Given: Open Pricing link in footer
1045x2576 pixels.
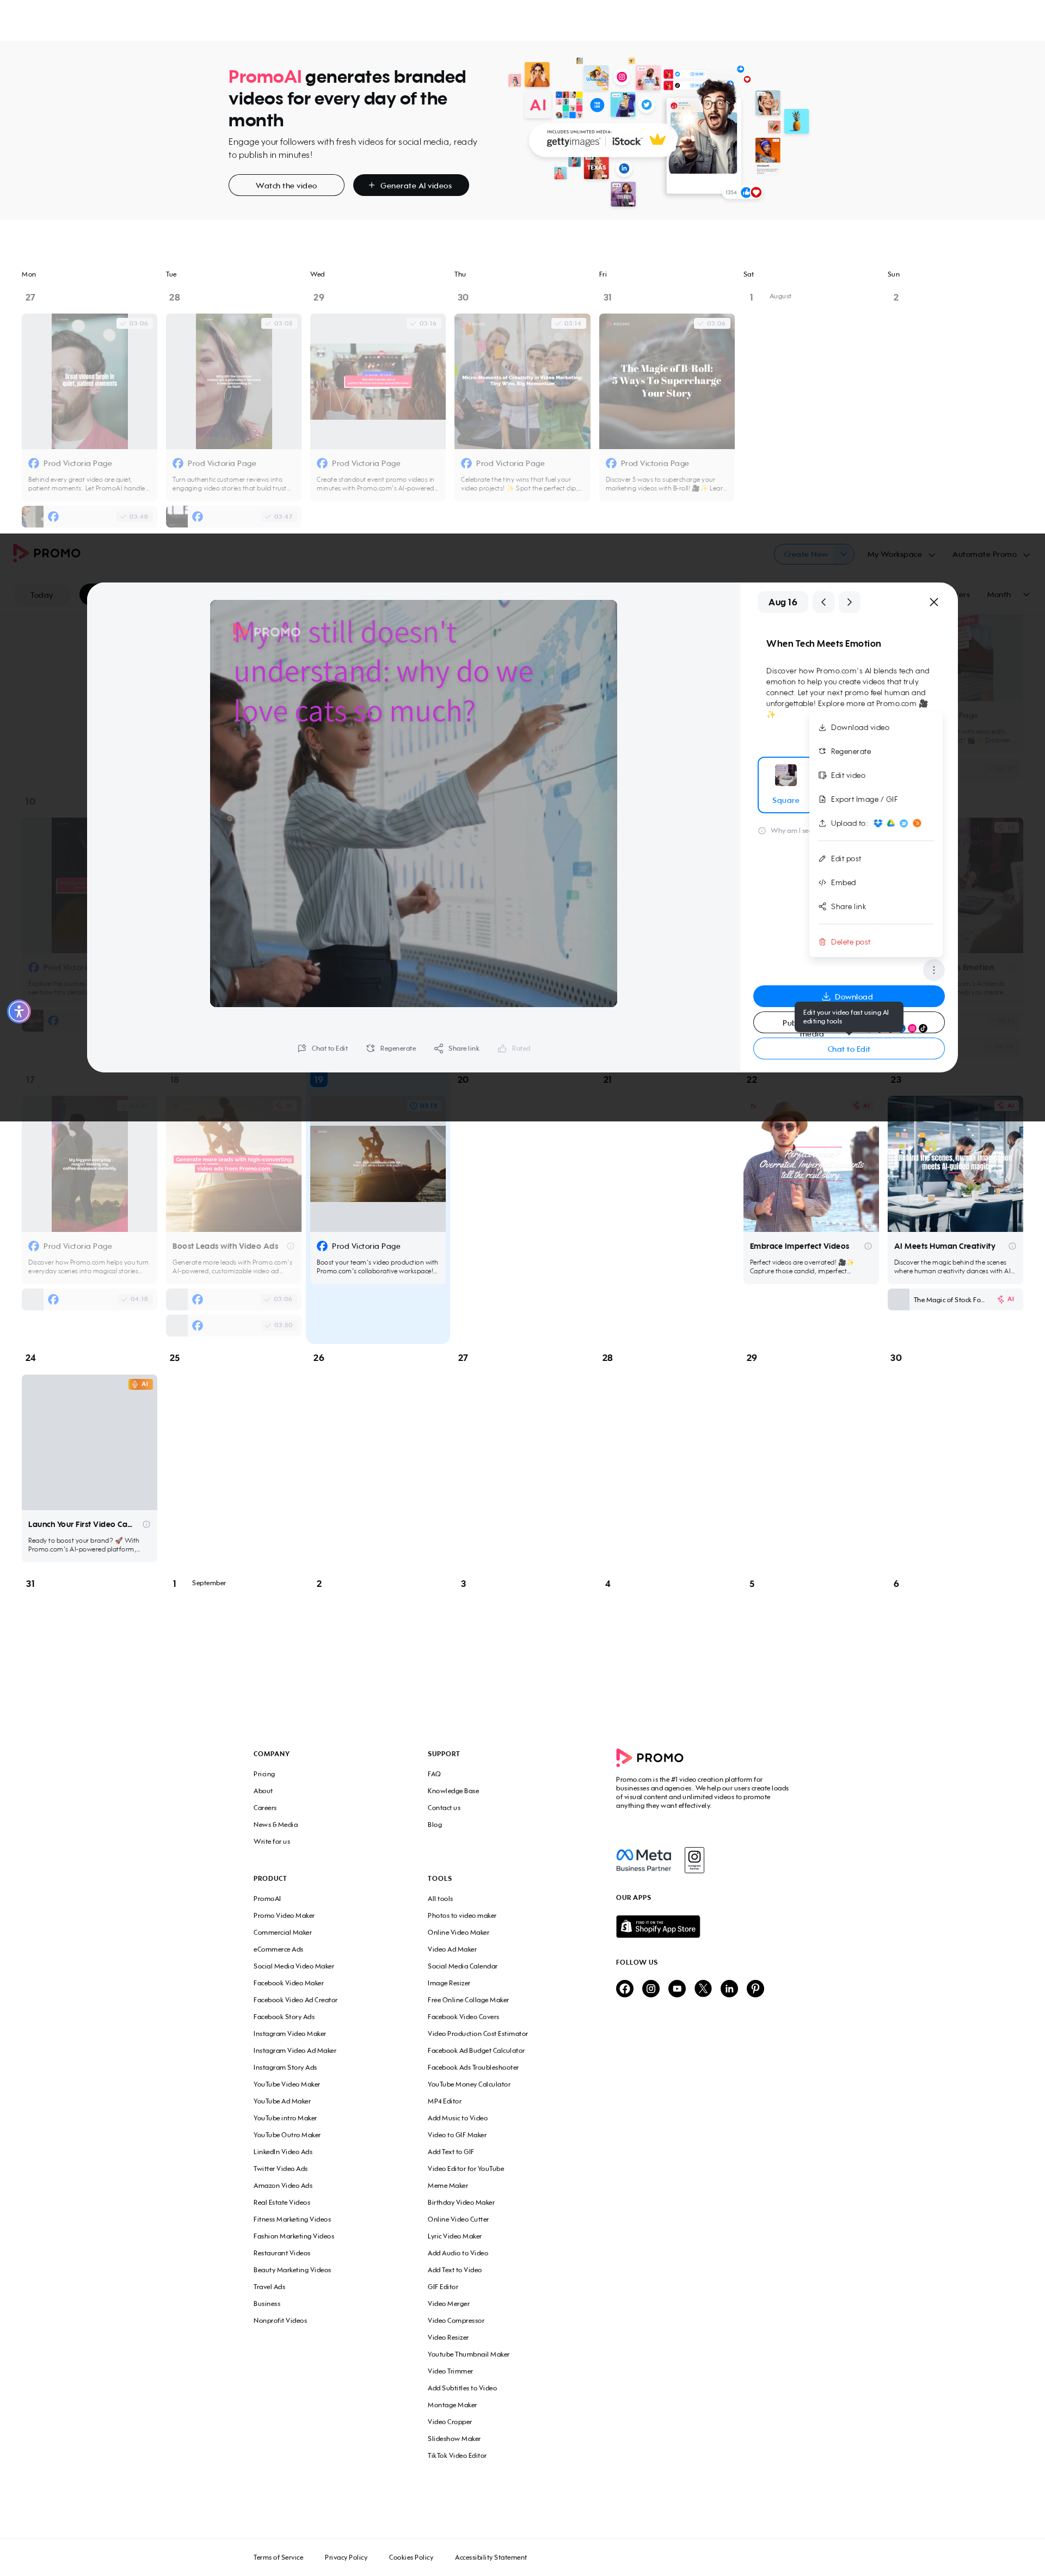Looking at the screenshot, I should [264, 1774].
